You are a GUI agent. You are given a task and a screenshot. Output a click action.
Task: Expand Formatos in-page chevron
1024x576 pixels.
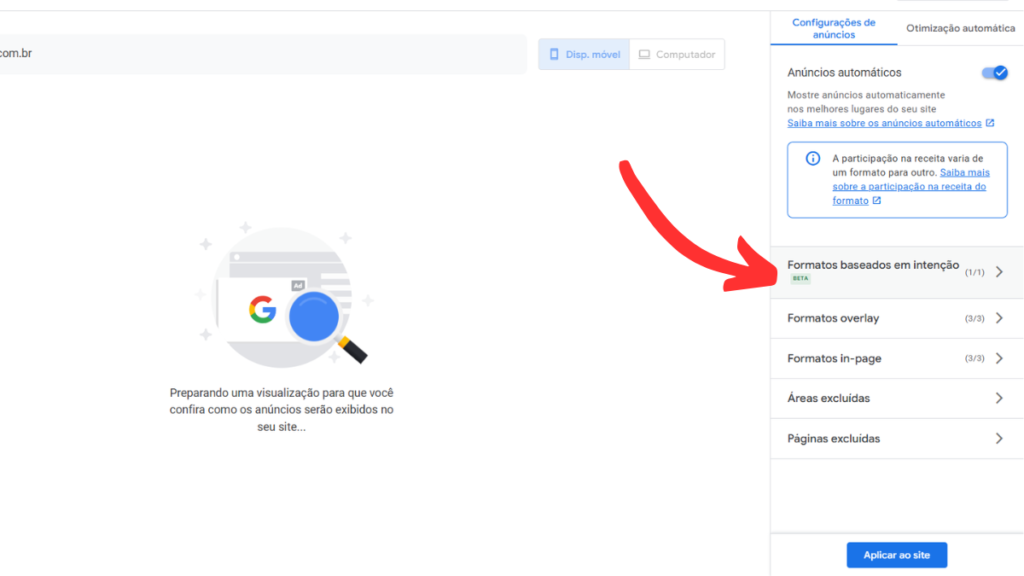[999, 359]
